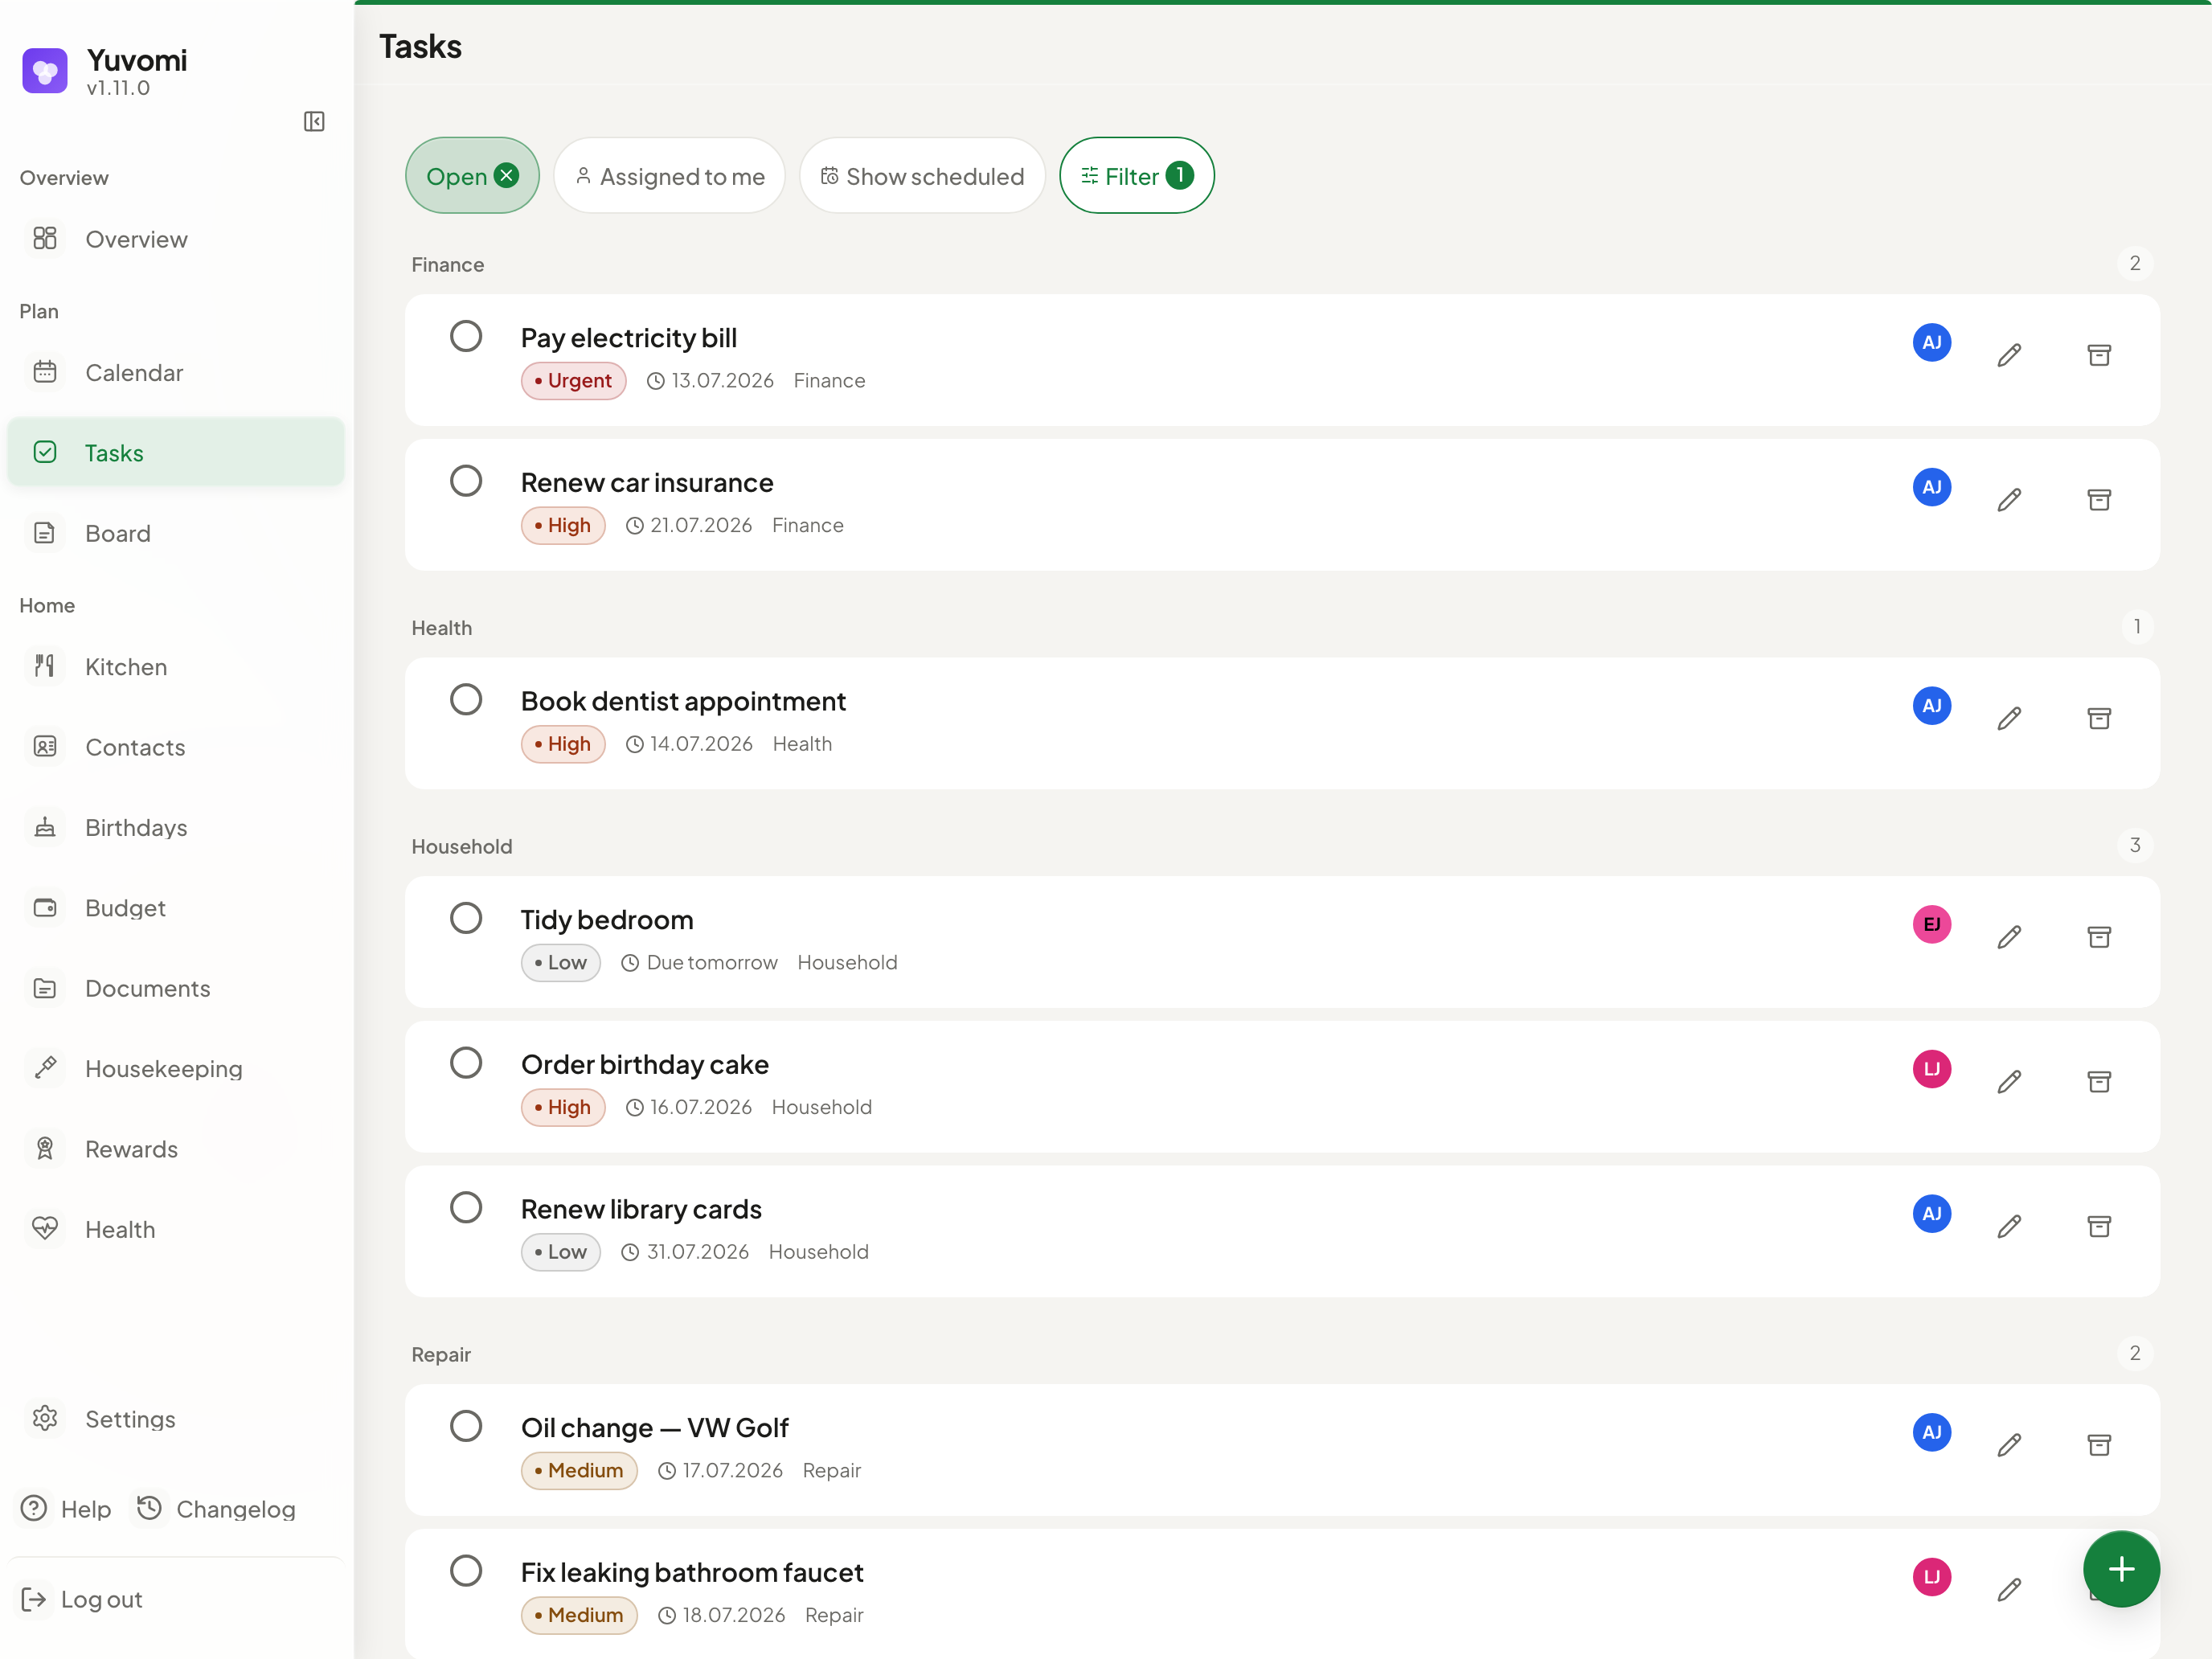Archive the Order birthday cake task
2212x1659 pixels.
pyautogui.click(x=2099, y=1082)
